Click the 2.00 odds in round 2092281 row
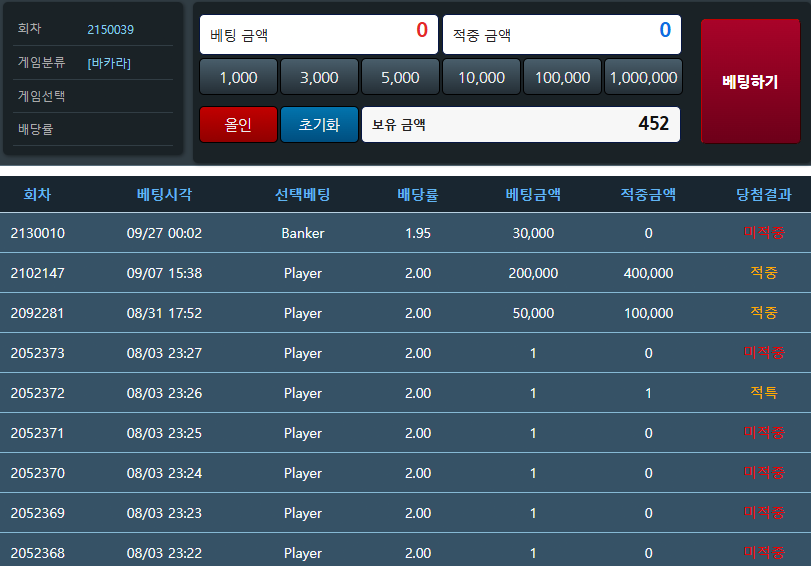 pyautogui.click(x=418, y=313)
